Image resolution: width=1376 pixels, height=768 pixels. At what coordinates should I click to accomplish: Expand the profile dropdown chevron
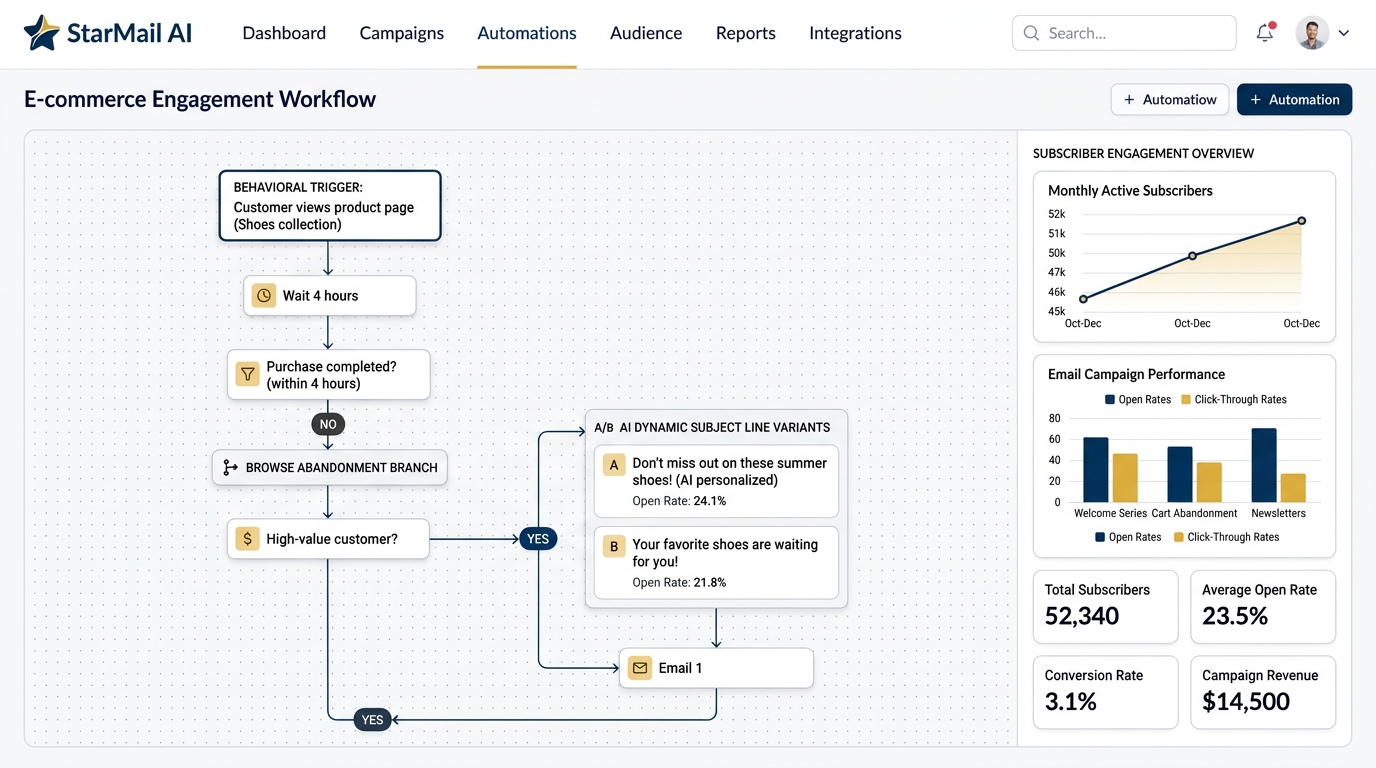tap(1343, 33)
